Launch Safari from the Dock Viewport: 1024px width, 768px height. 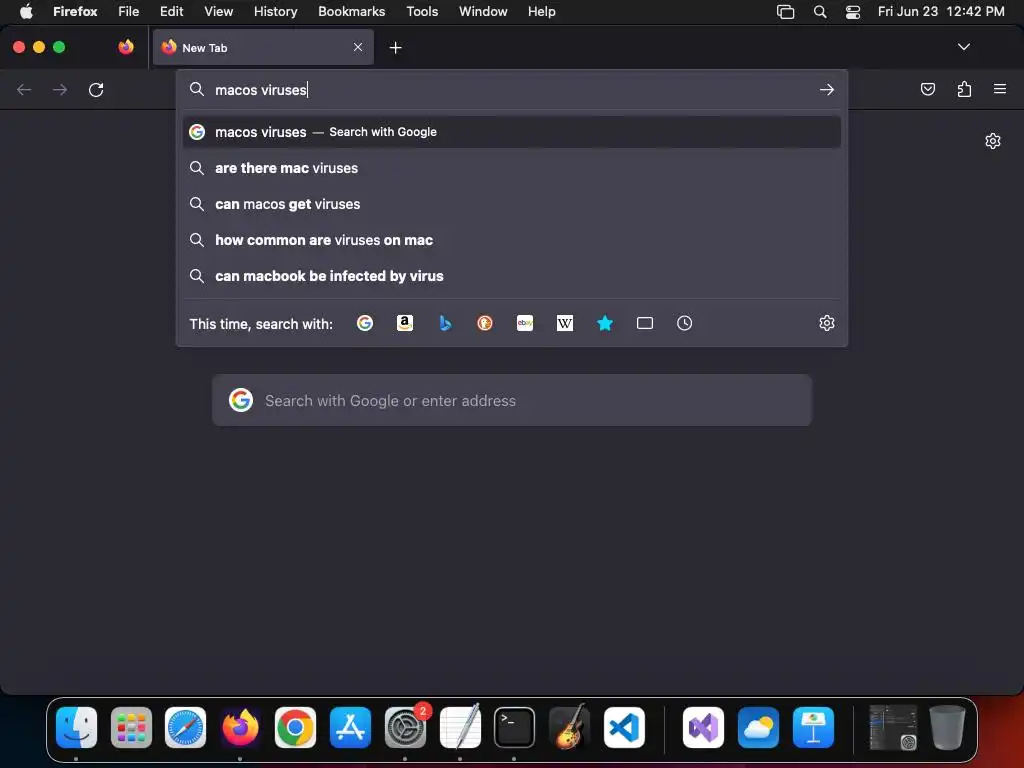pyautogui.click(x=185, y=727)
